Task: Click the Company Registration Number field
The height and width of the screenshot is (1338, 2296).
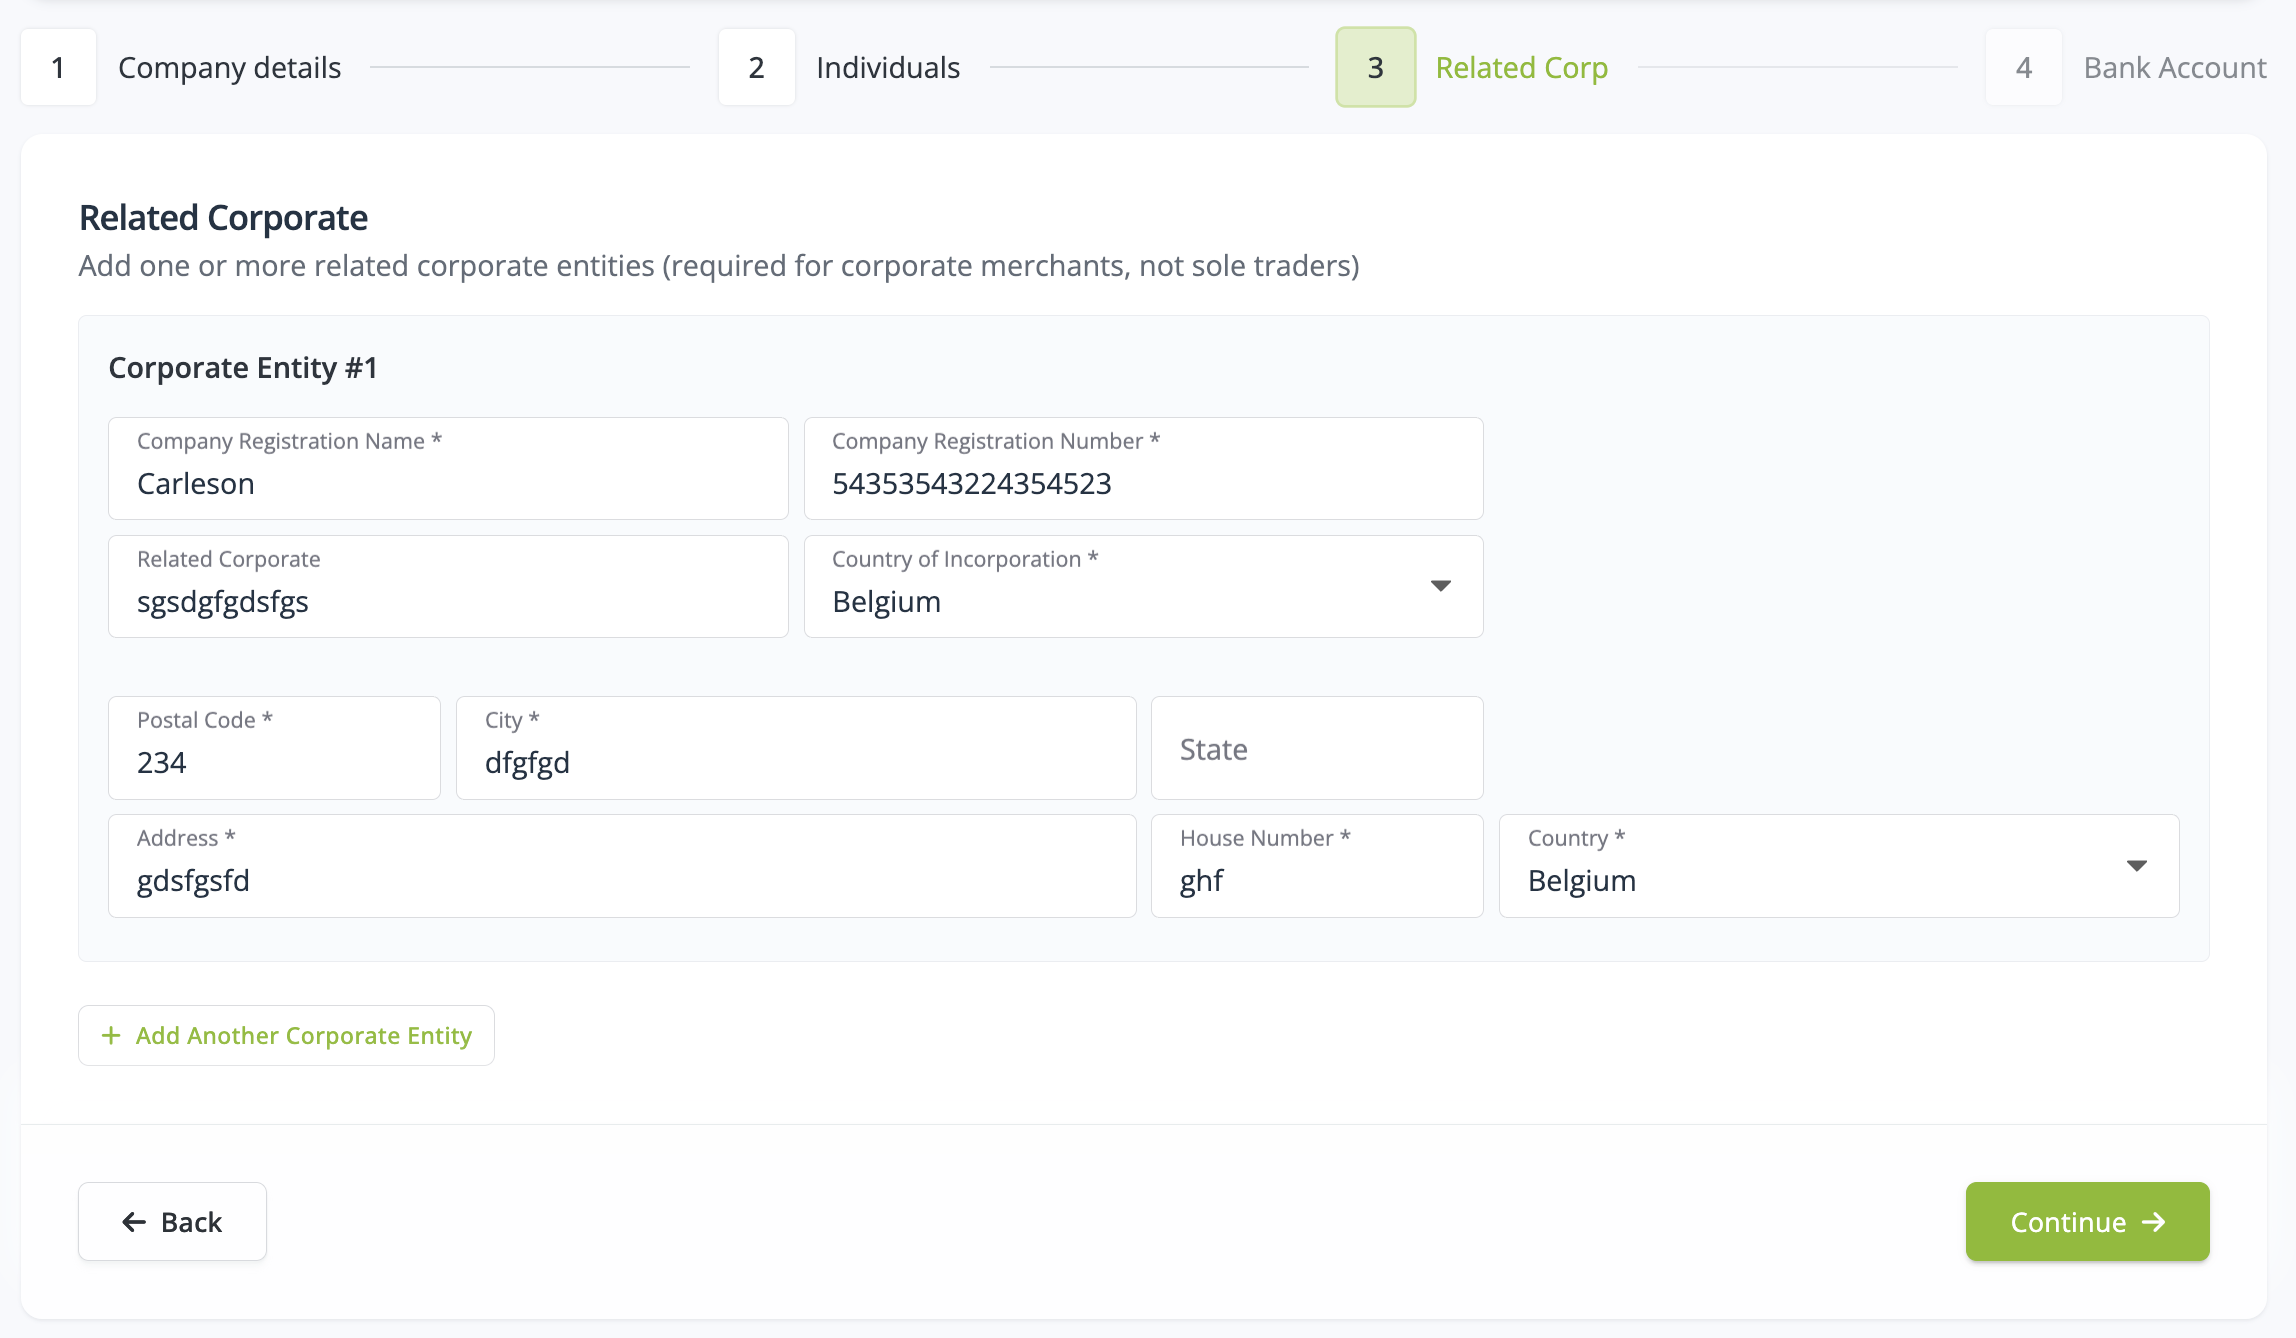Action: pos(1142,468)
